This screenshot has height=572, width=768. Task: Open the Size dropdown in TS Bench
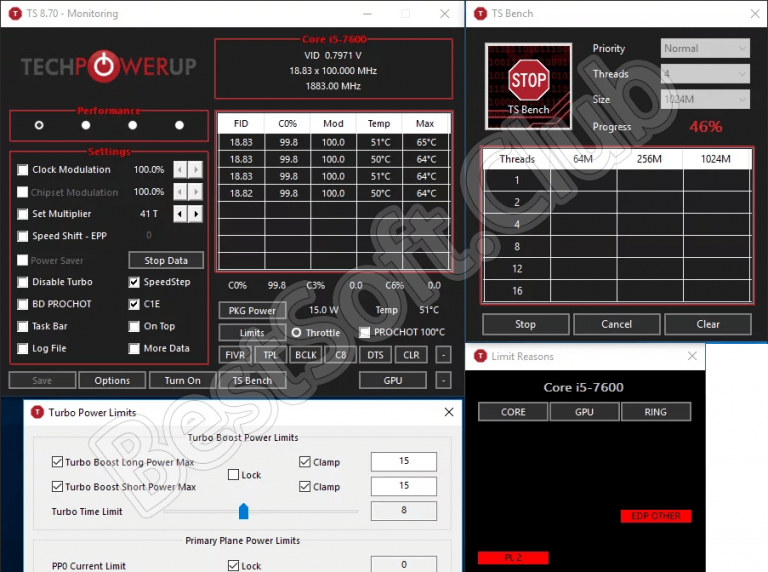pos(705,99)
